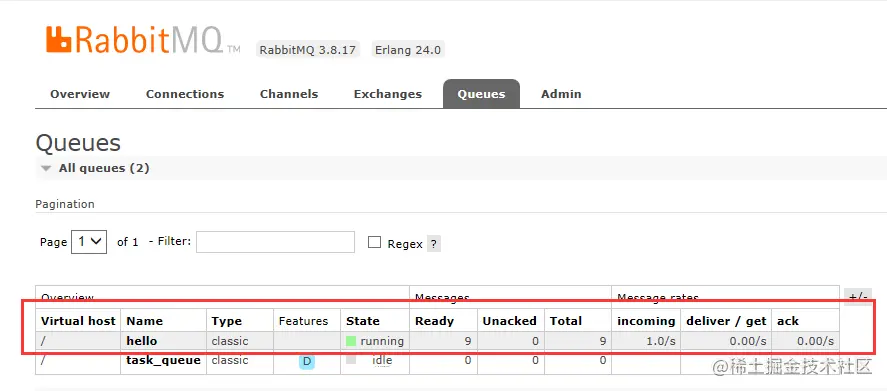Sort queues by Ready column header
The width and height of the screenshot is (887, 391).
tap(434, 321)
